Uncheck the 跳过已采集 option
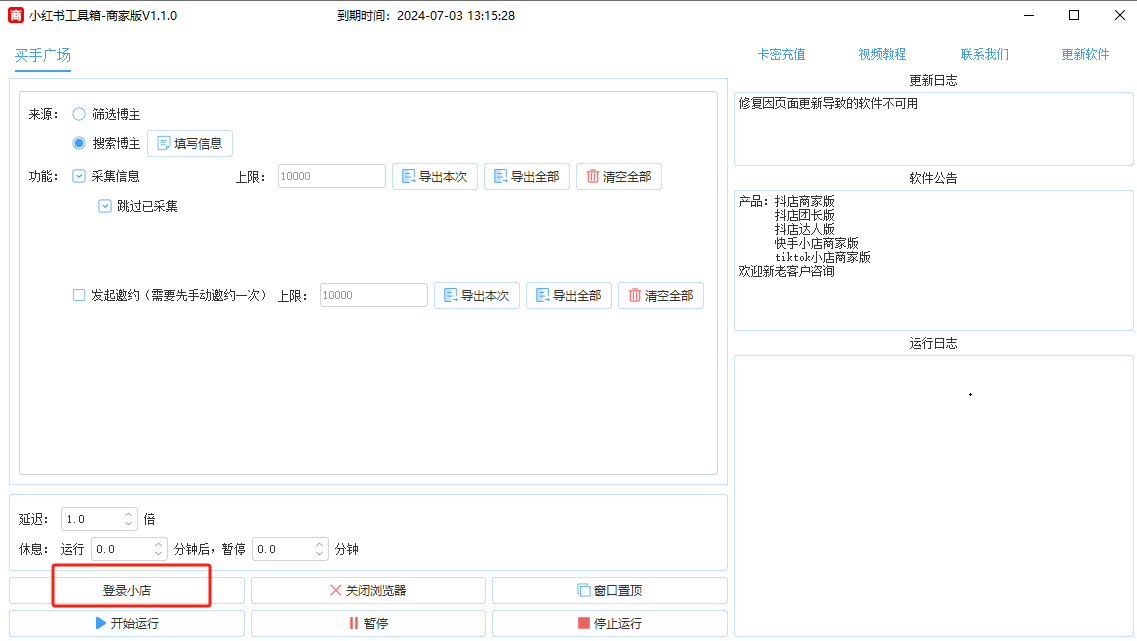The width and height of the screenshot is (1137, 641). [x=104, y=205]
